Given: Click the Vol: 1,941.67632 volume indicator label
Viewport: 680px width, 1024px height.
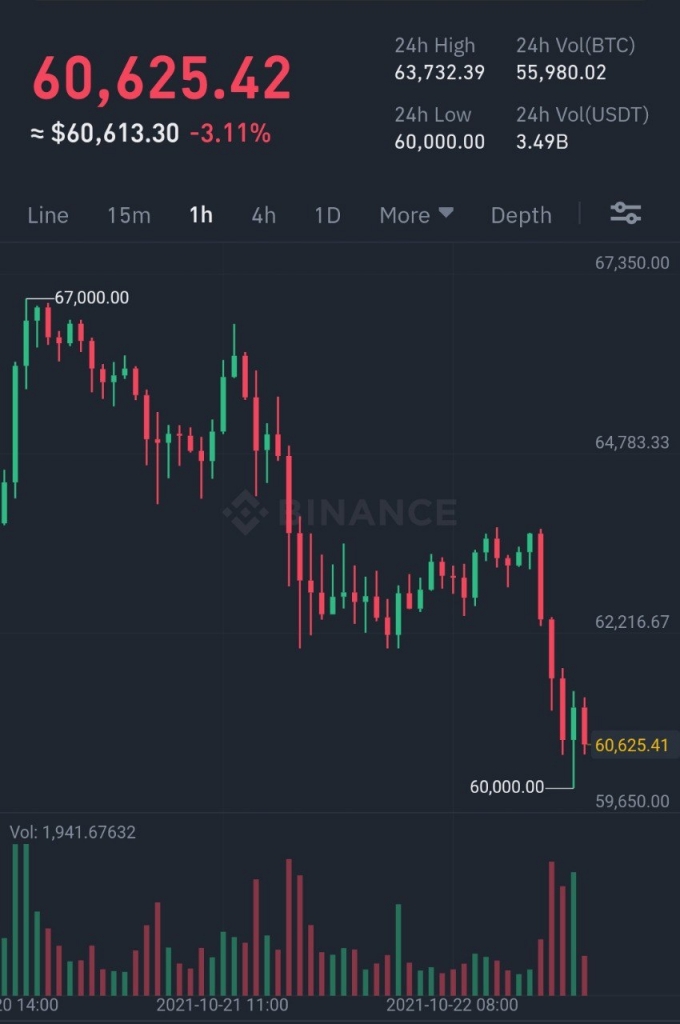Looking at the screenshot, I should click(x=73, y=832).
